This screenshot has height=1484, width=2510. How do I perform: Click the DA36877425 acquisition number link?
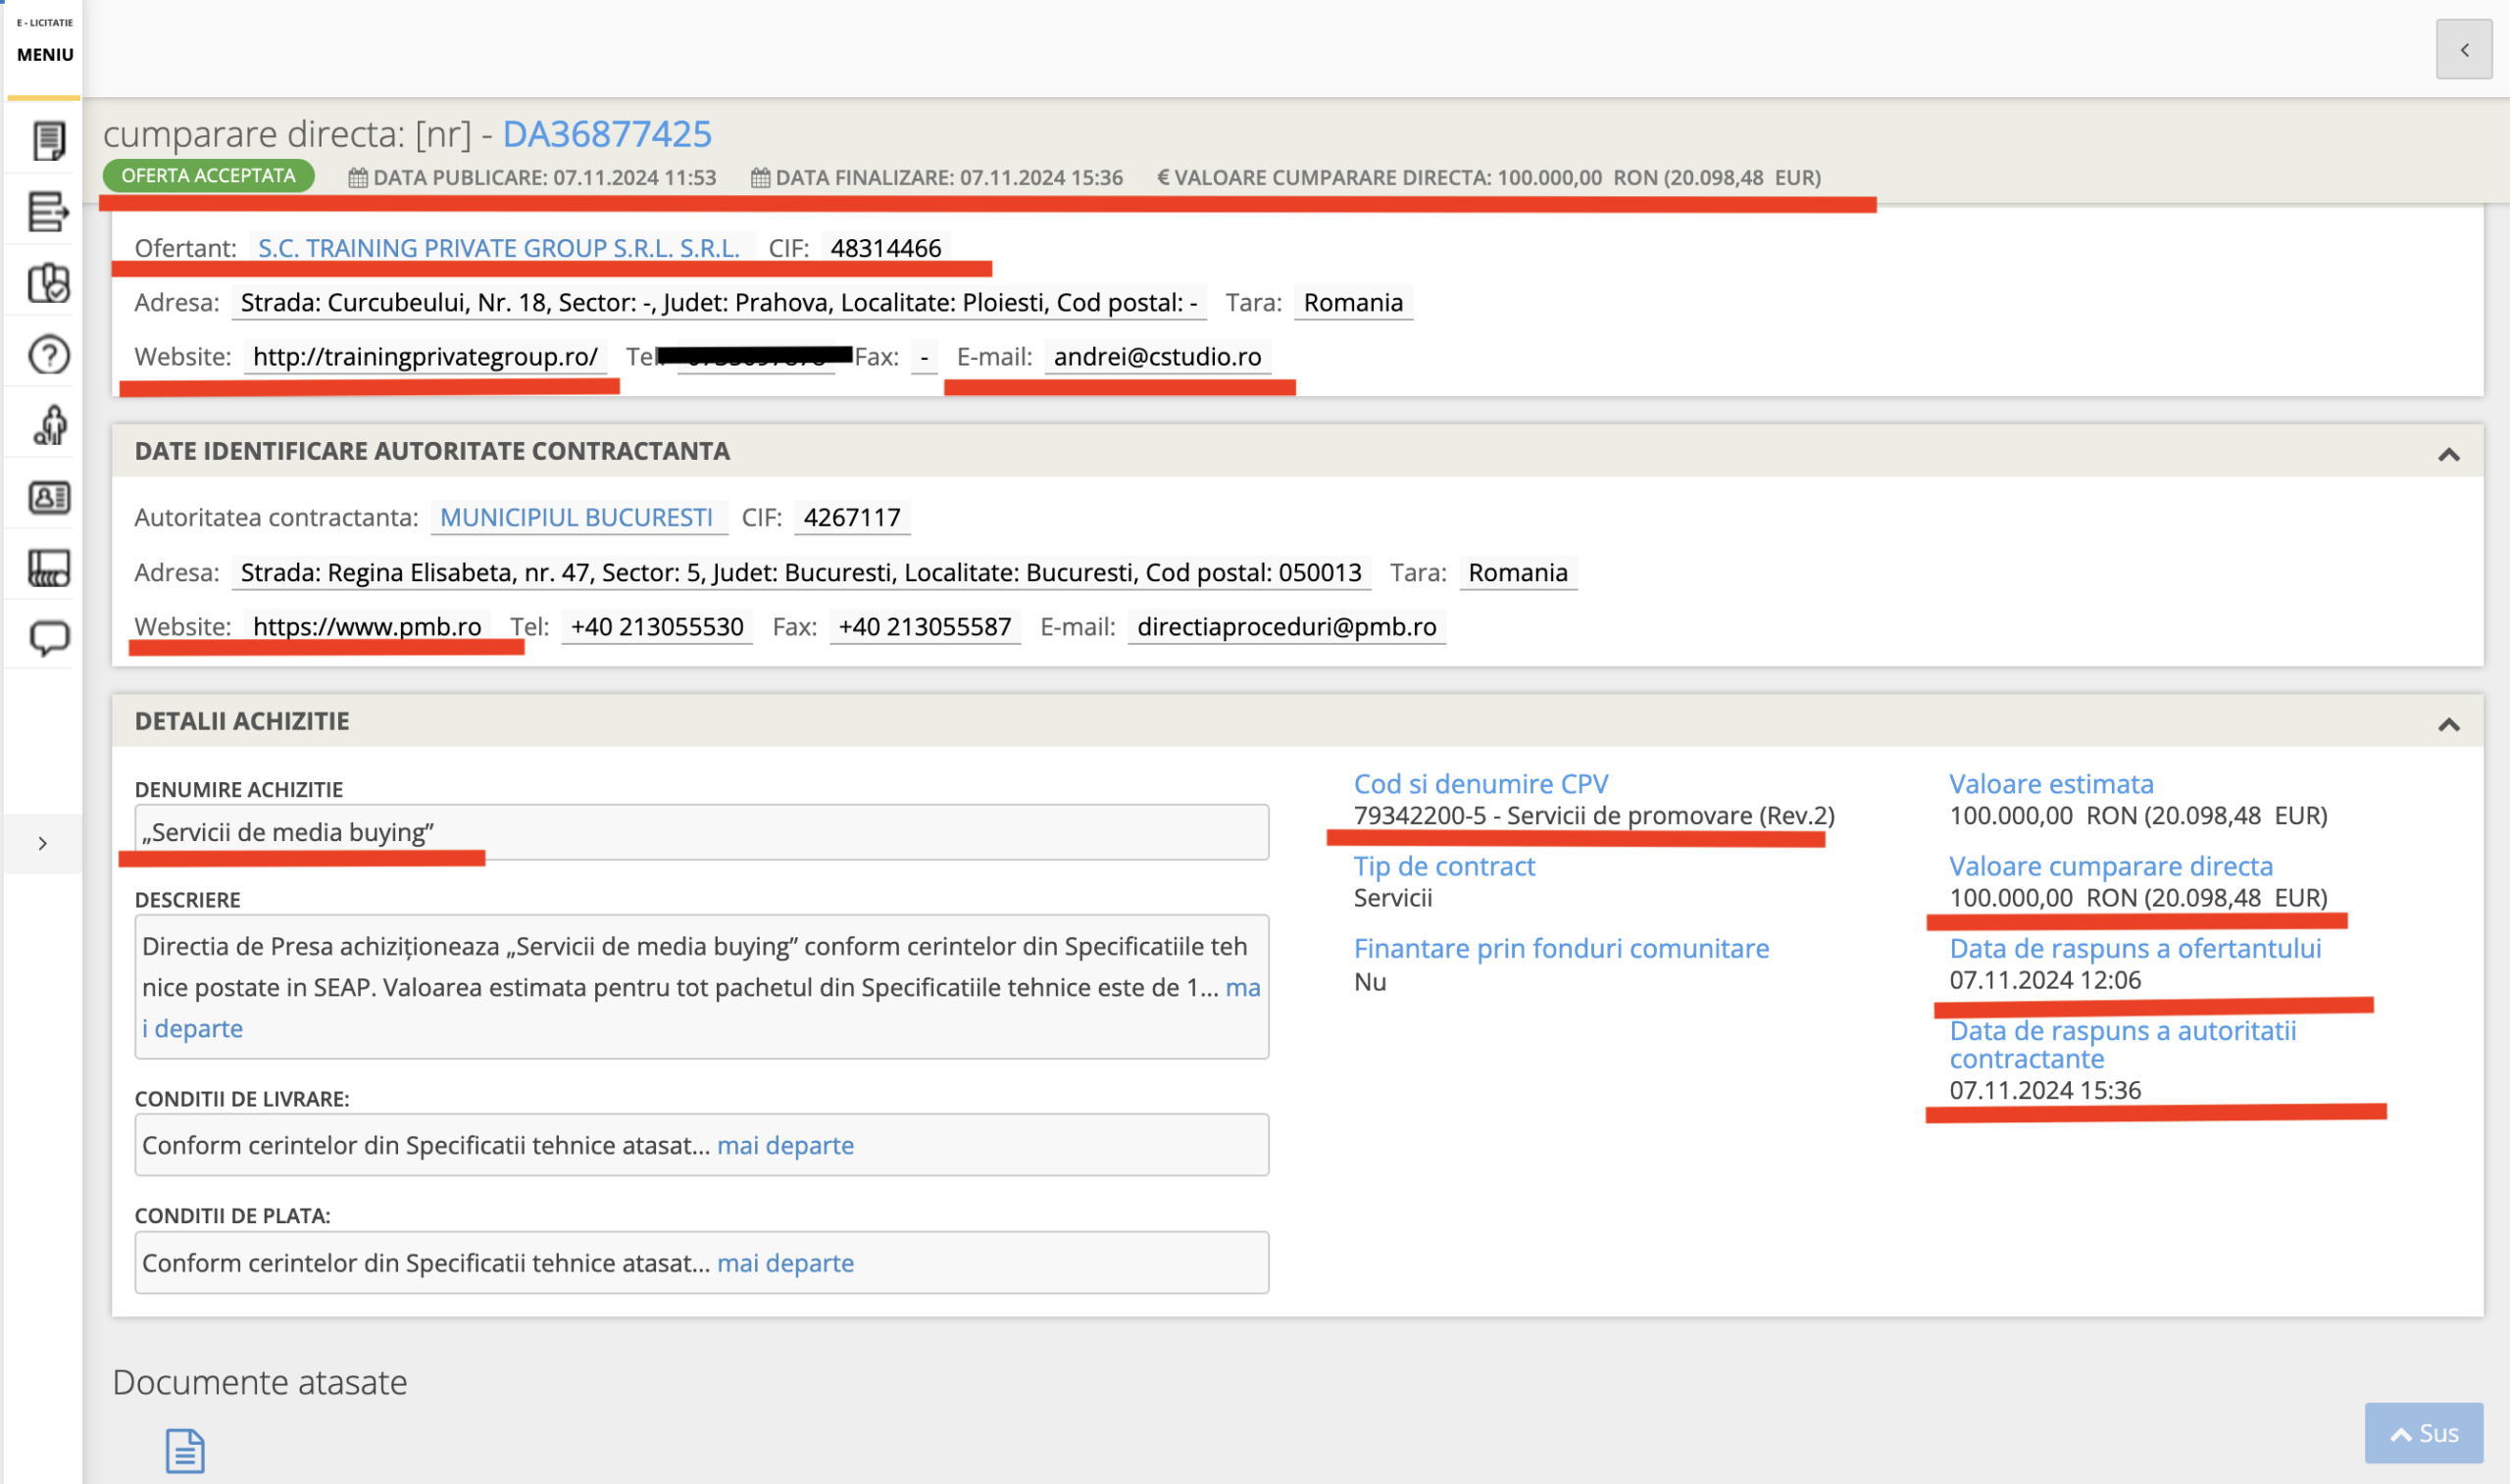tap(607, 134)
